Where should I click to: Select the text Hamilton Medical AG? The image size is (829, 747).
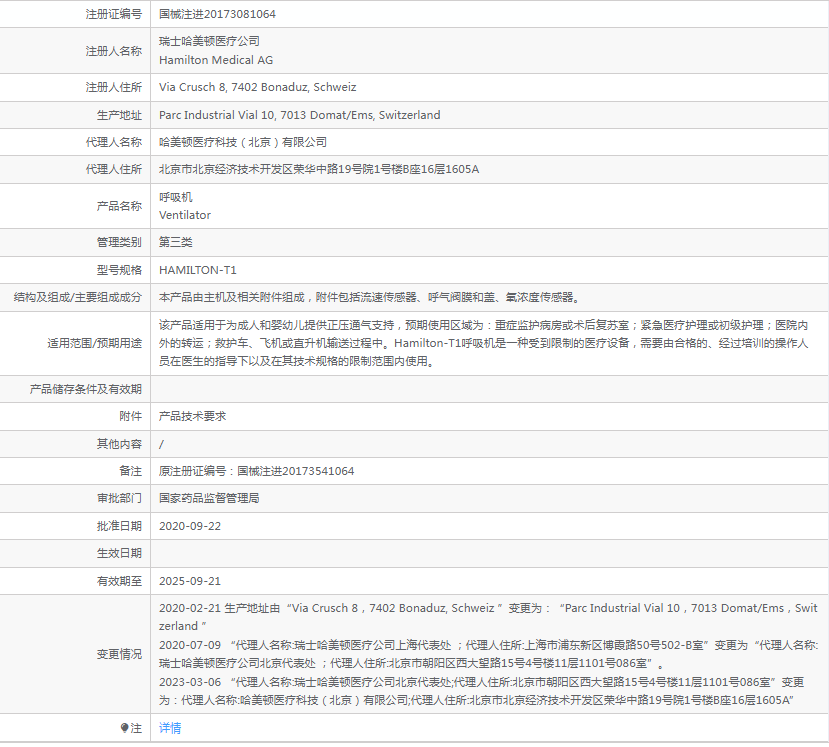216,60
